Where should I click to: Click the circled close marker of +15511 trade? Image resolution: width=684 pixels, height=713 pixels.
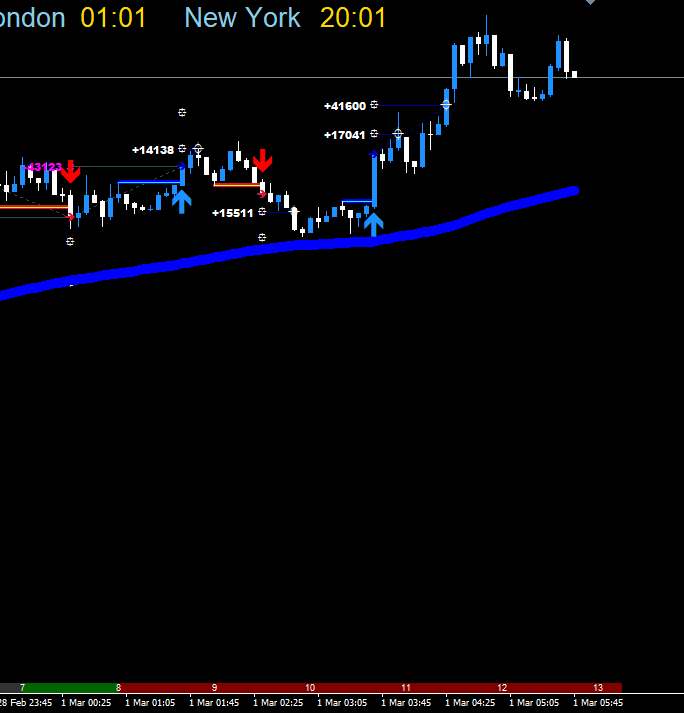[x=294, y=211]
